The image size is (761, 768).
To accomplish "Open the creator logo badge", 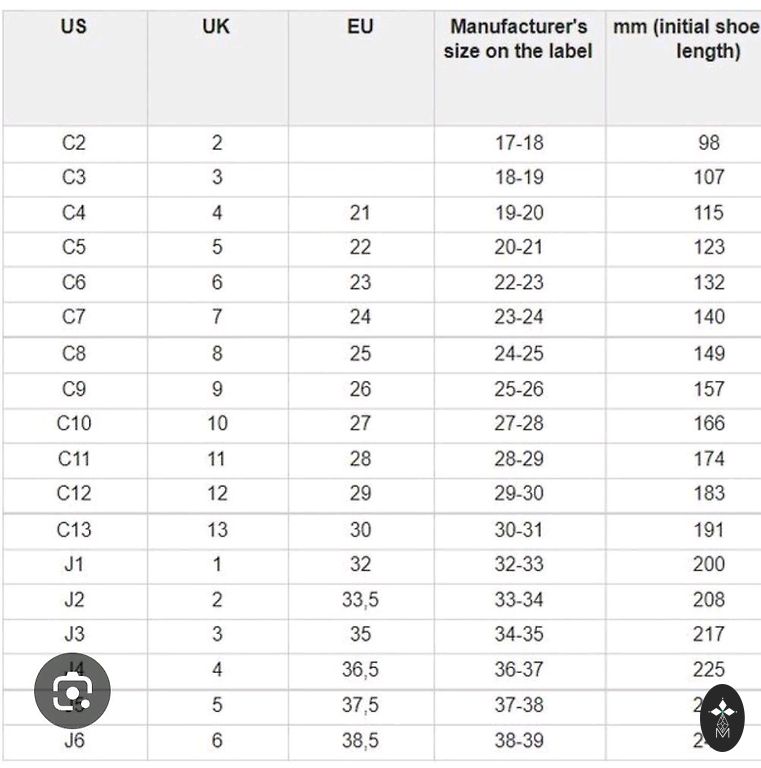I will pos(722,717).
